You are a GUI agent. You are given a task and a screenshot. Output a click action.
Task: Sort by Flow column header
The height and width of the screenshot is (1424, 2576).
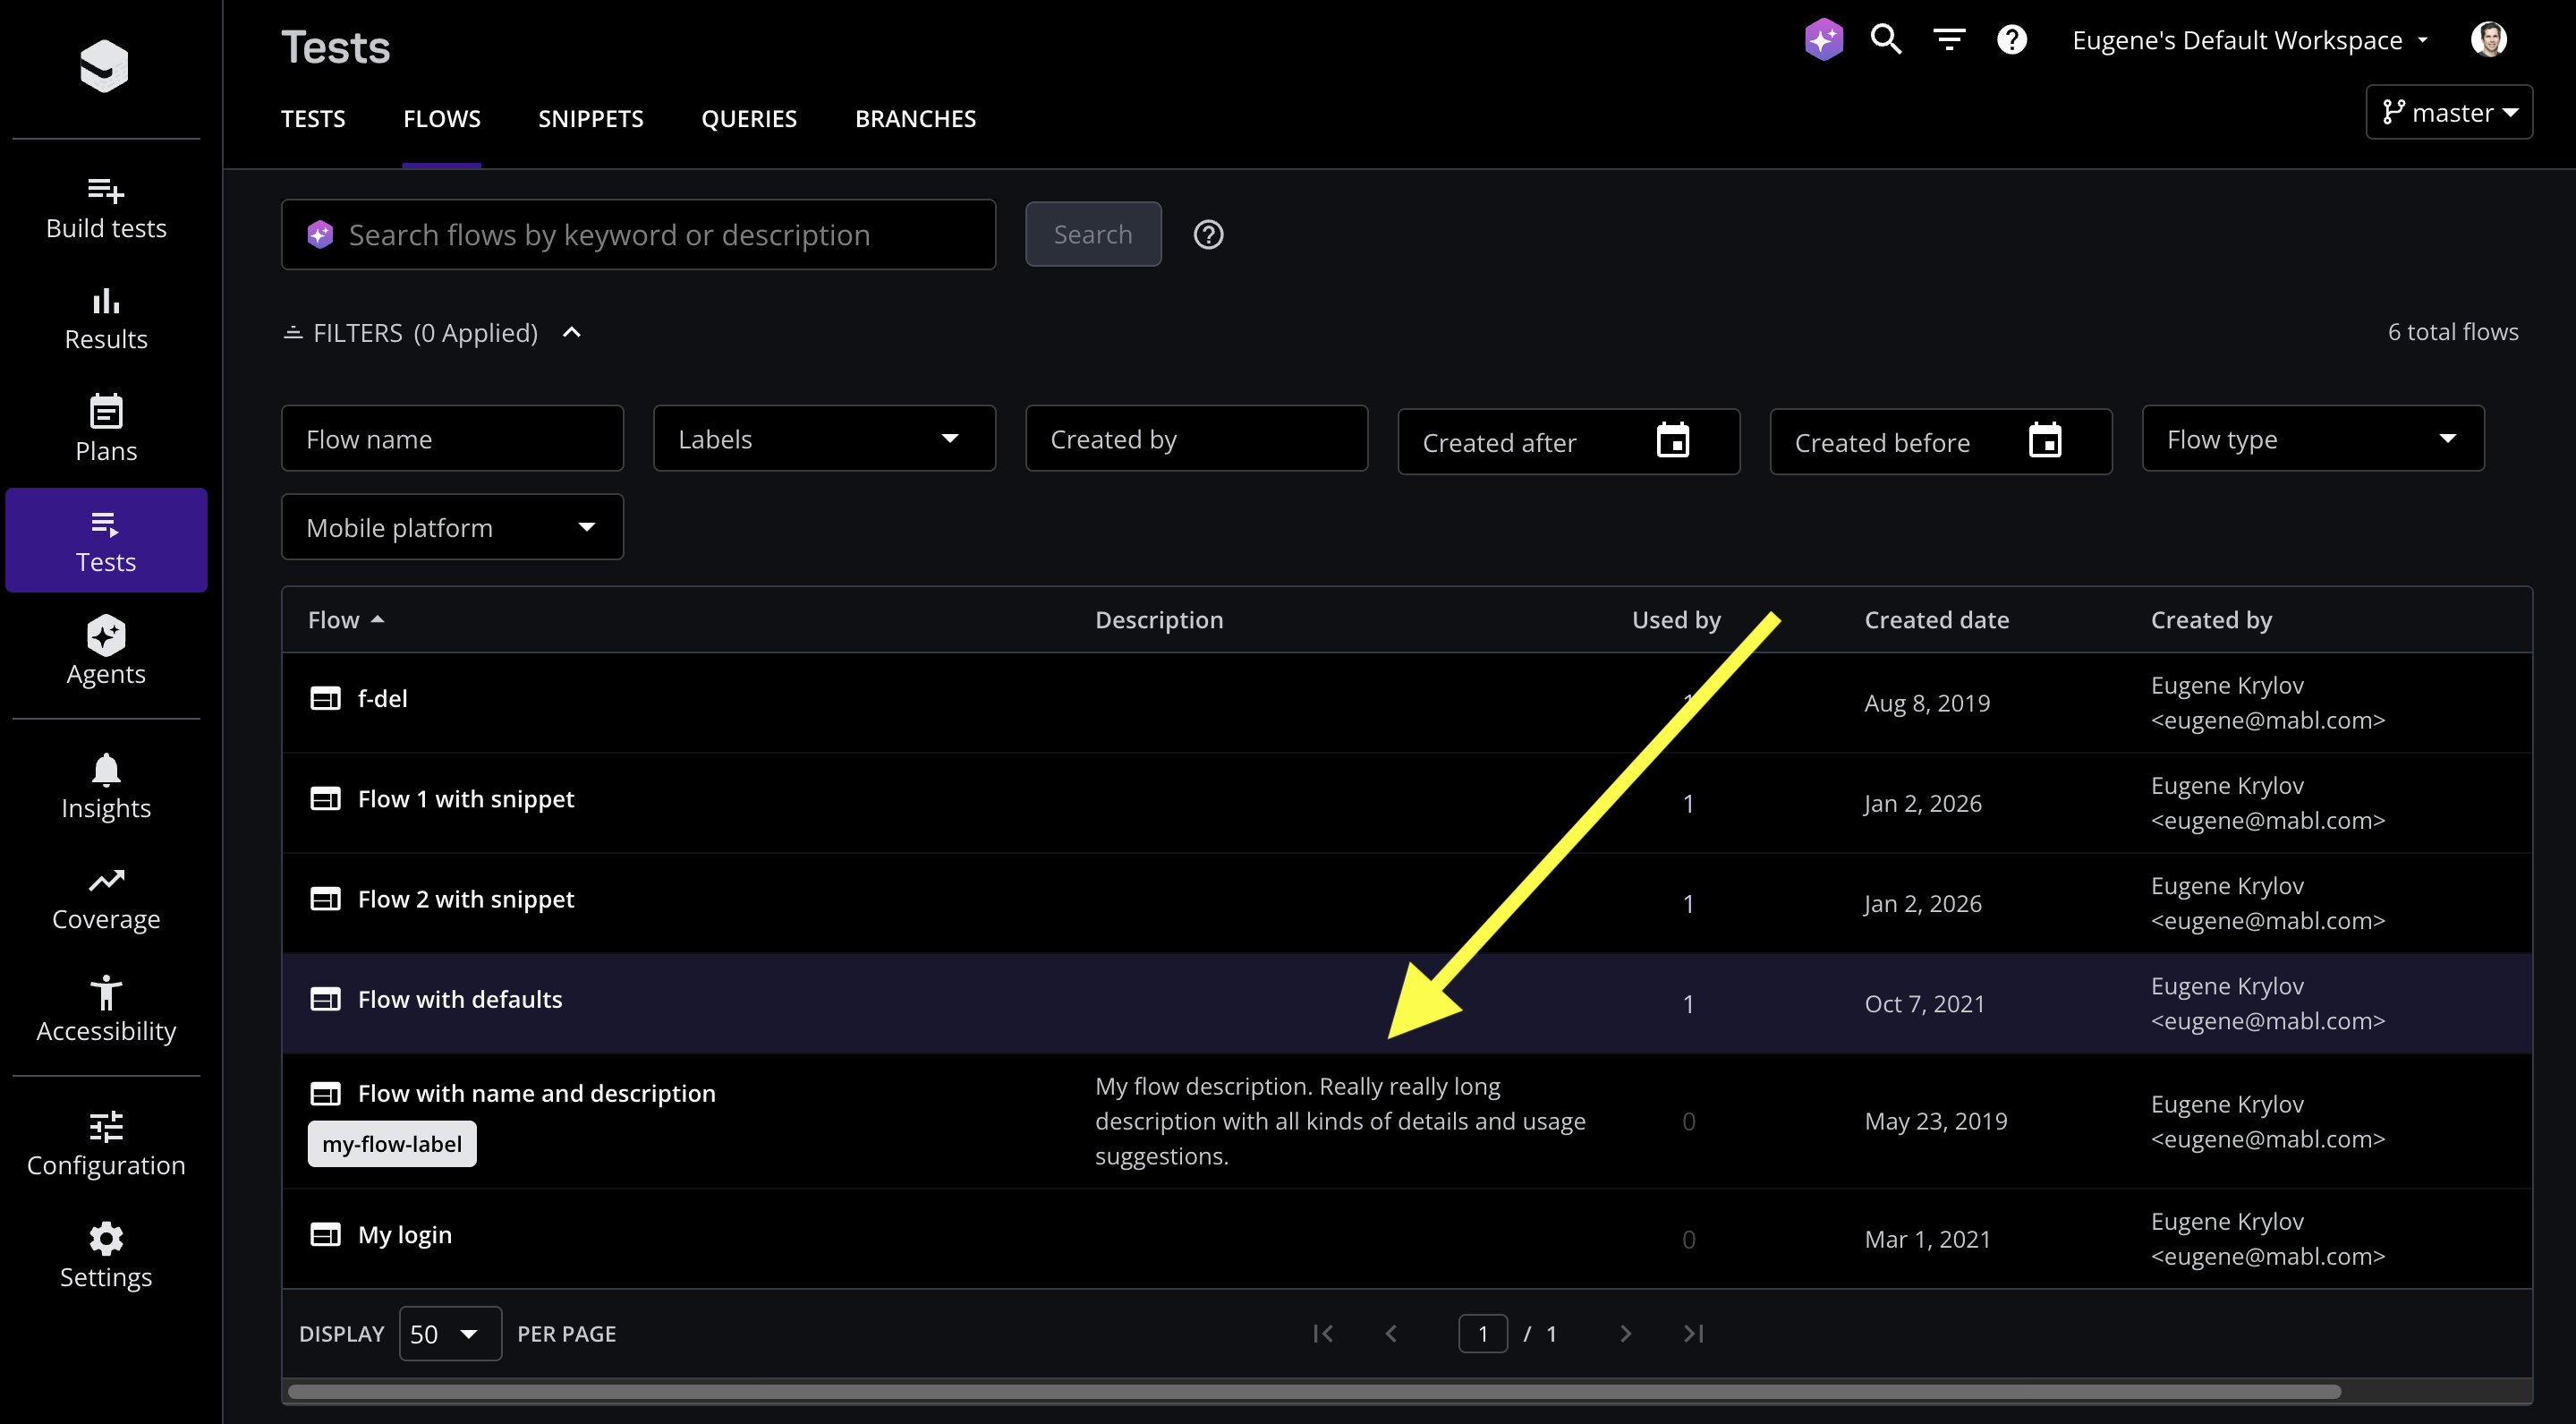346,620
